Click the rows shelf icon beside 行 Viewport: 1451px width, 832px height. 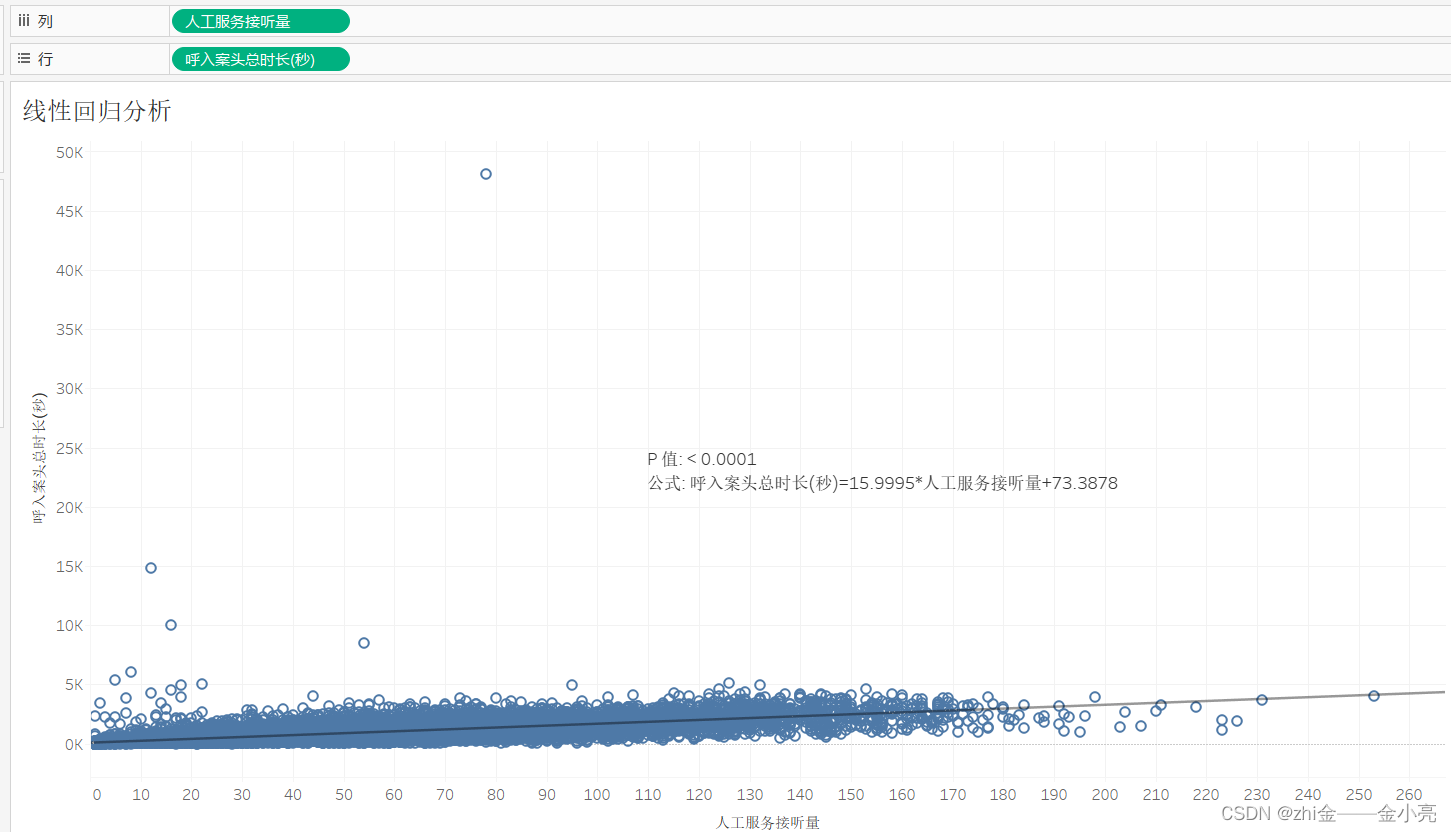coord(24,59)
